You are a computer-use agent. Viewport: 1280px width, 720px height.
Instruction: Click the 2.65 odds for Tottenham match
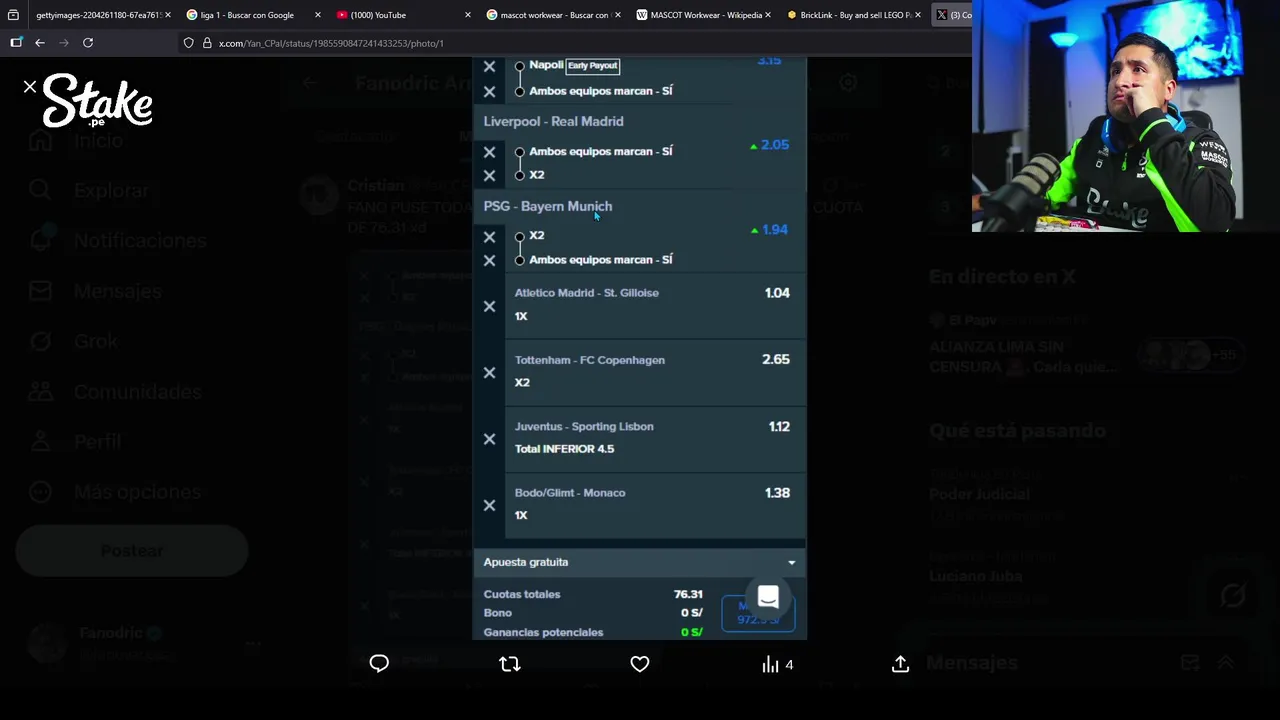tap(776, 360)
